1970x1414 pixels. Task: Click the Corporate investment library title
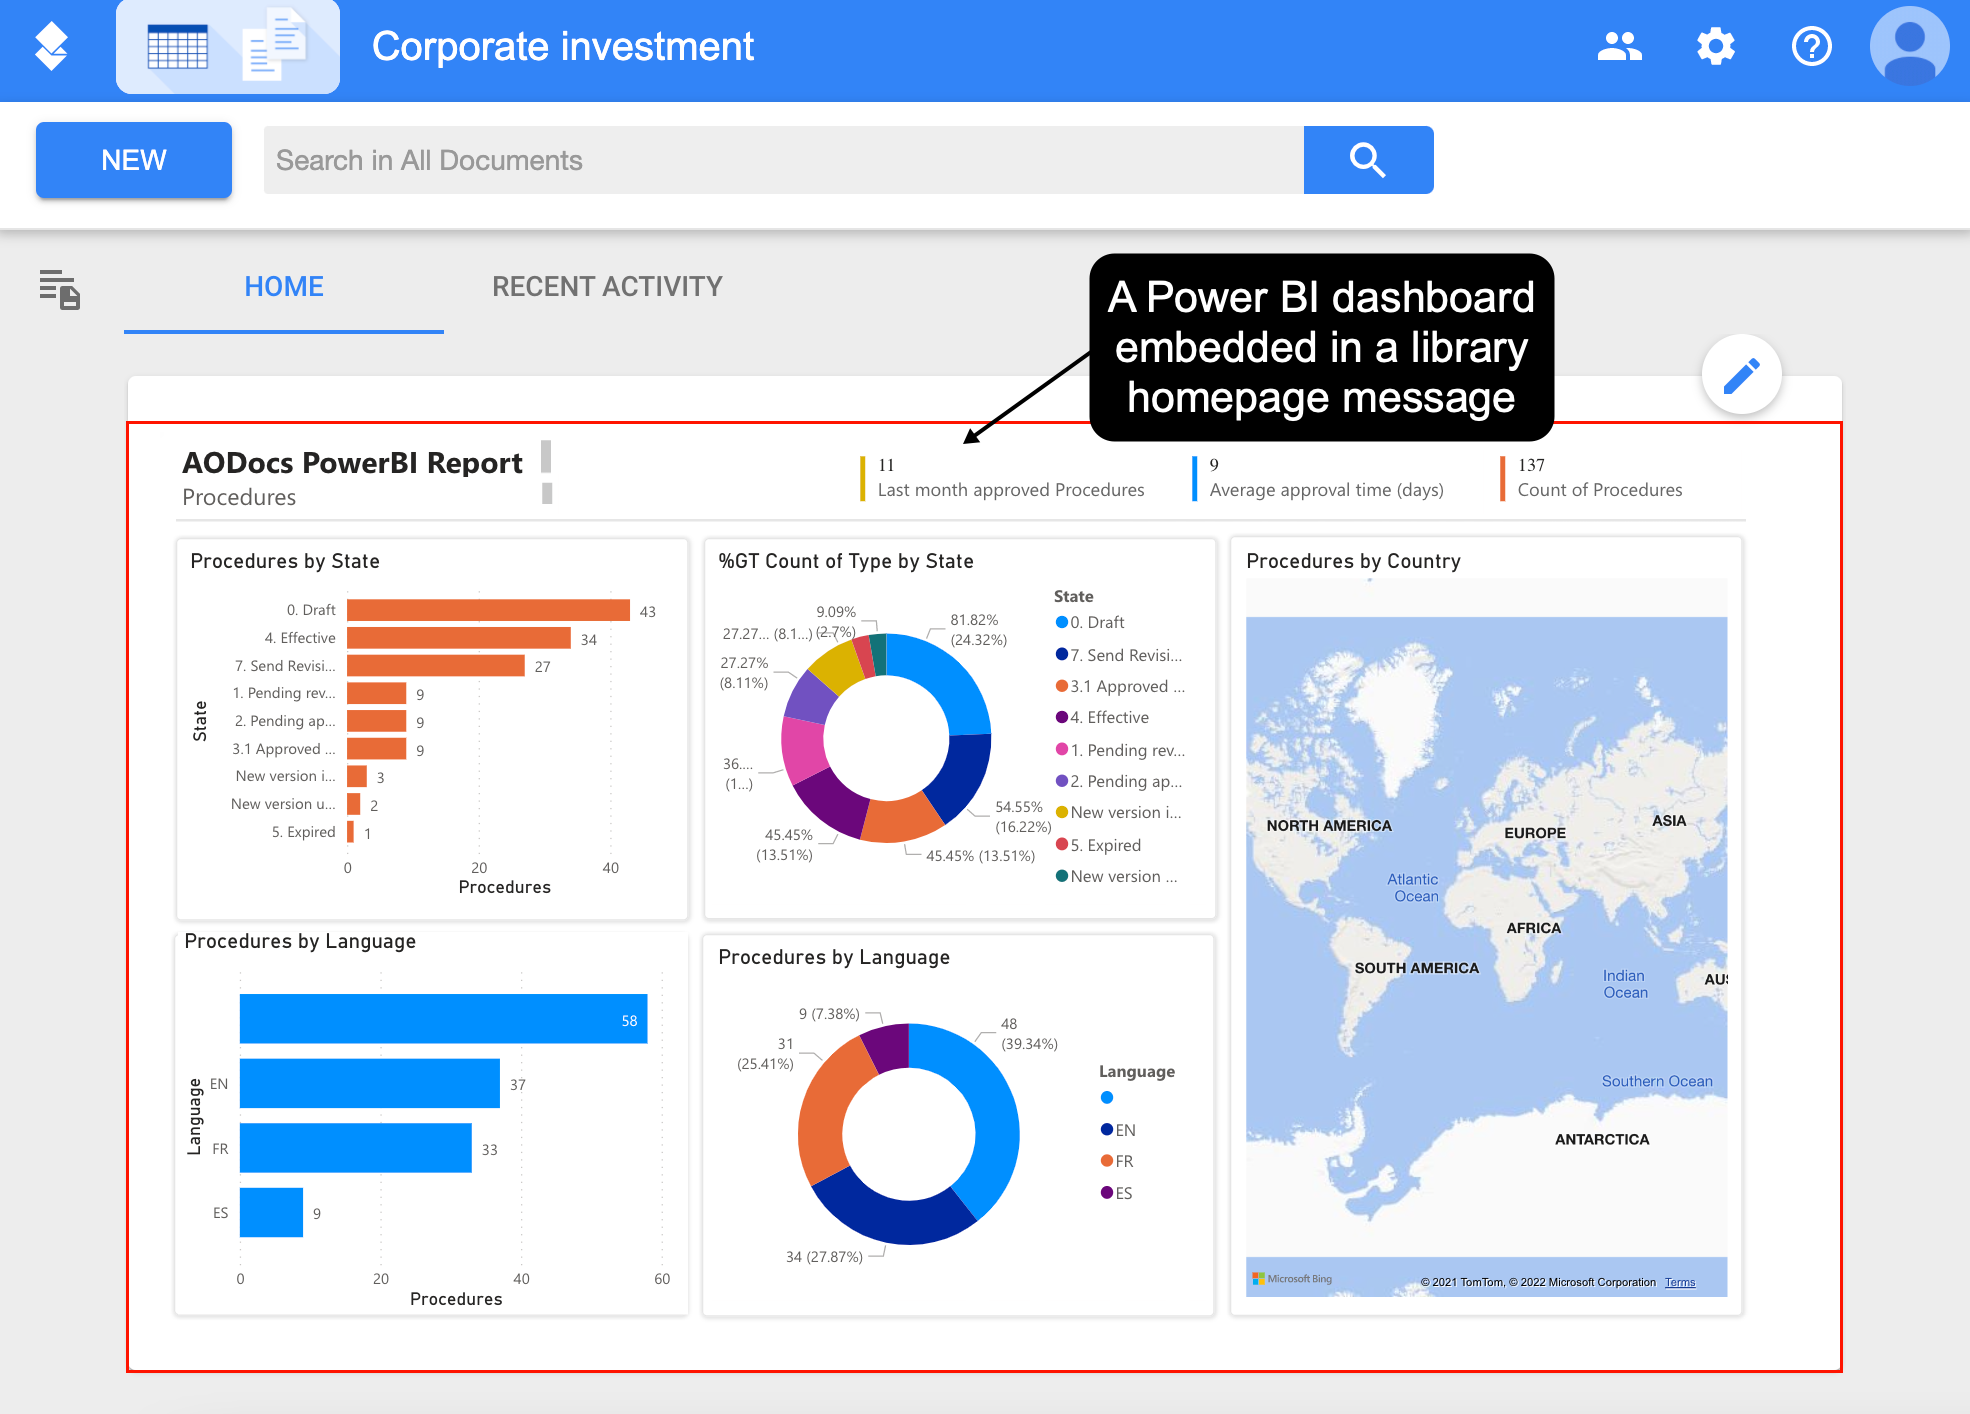(x=563, y=47)
